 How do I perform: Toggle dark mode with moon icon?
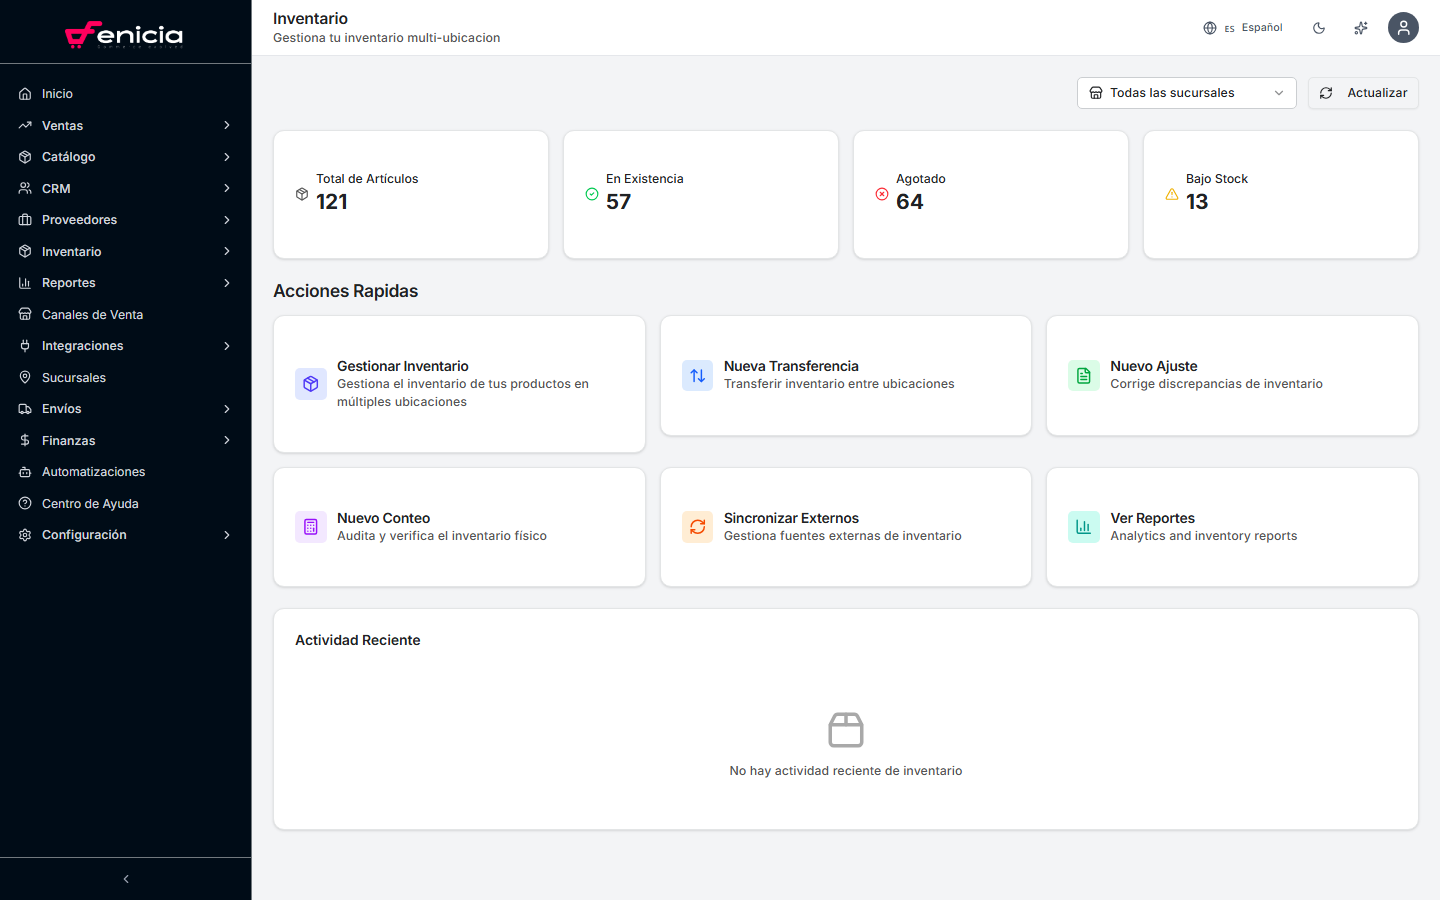[x=1319, y=28]
